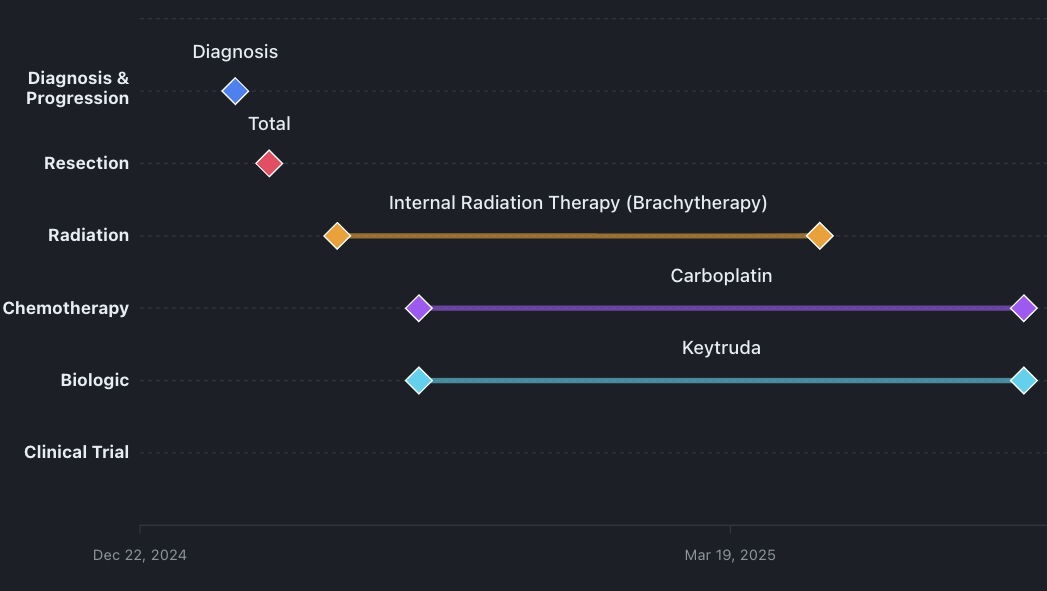This screenshot has height=591, width=1047.
Task: Click the blue Diagnosis diamond marker
Action: tap(234, 91)
